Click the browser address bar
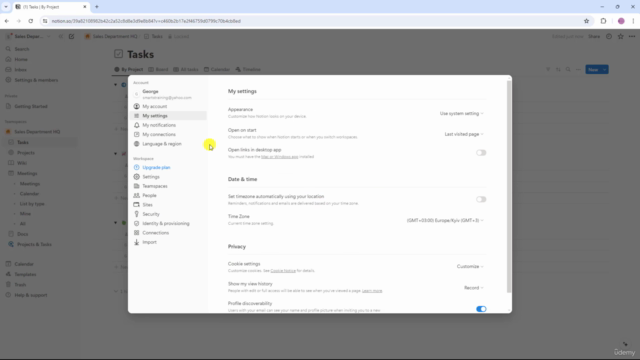The height and width of the screenshot is (360, 640). (x=314, y=21)
